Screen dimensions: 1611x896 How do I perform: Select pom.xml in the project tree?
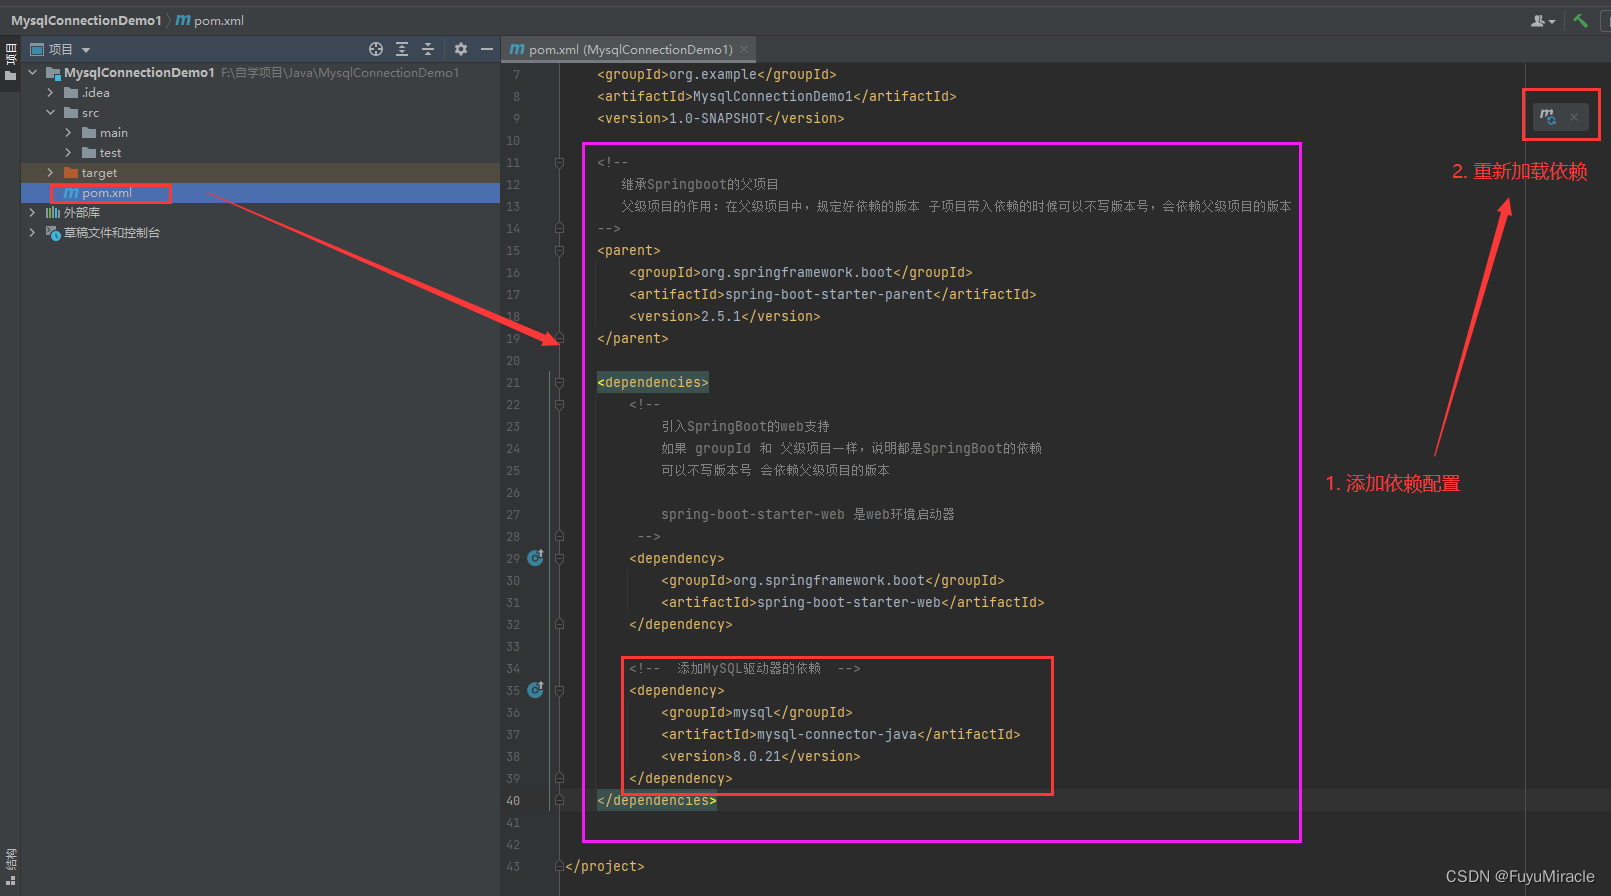tap(260, 193)
